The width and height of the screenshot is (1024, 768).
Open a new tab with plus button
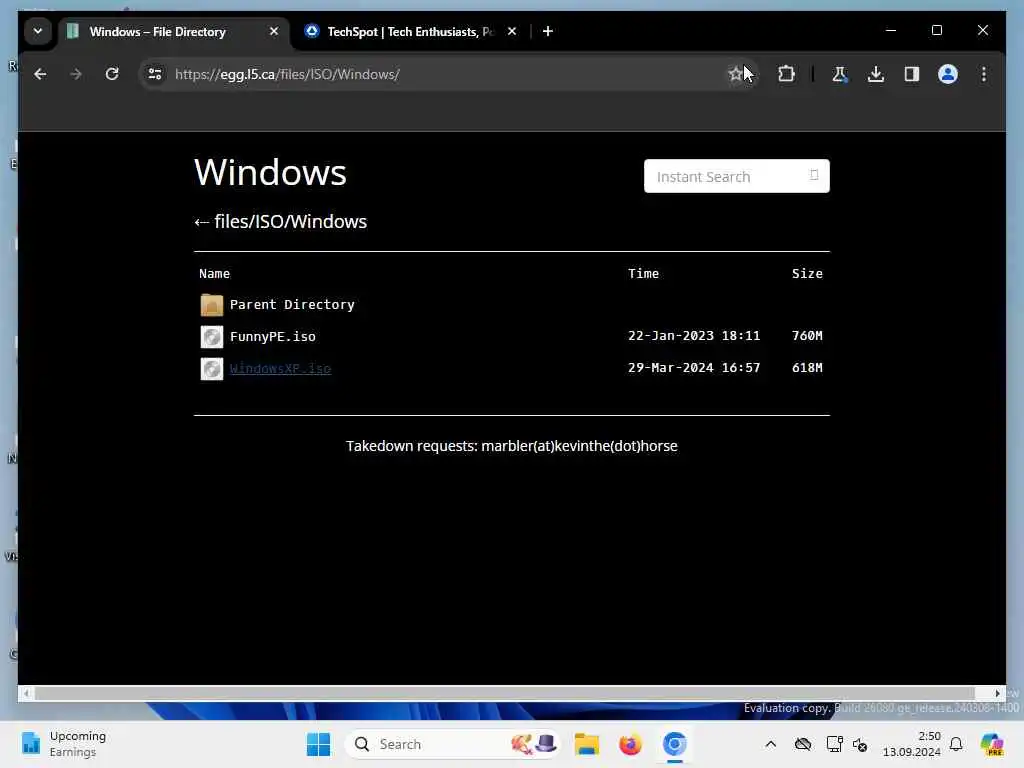click(x=548, y=31)
